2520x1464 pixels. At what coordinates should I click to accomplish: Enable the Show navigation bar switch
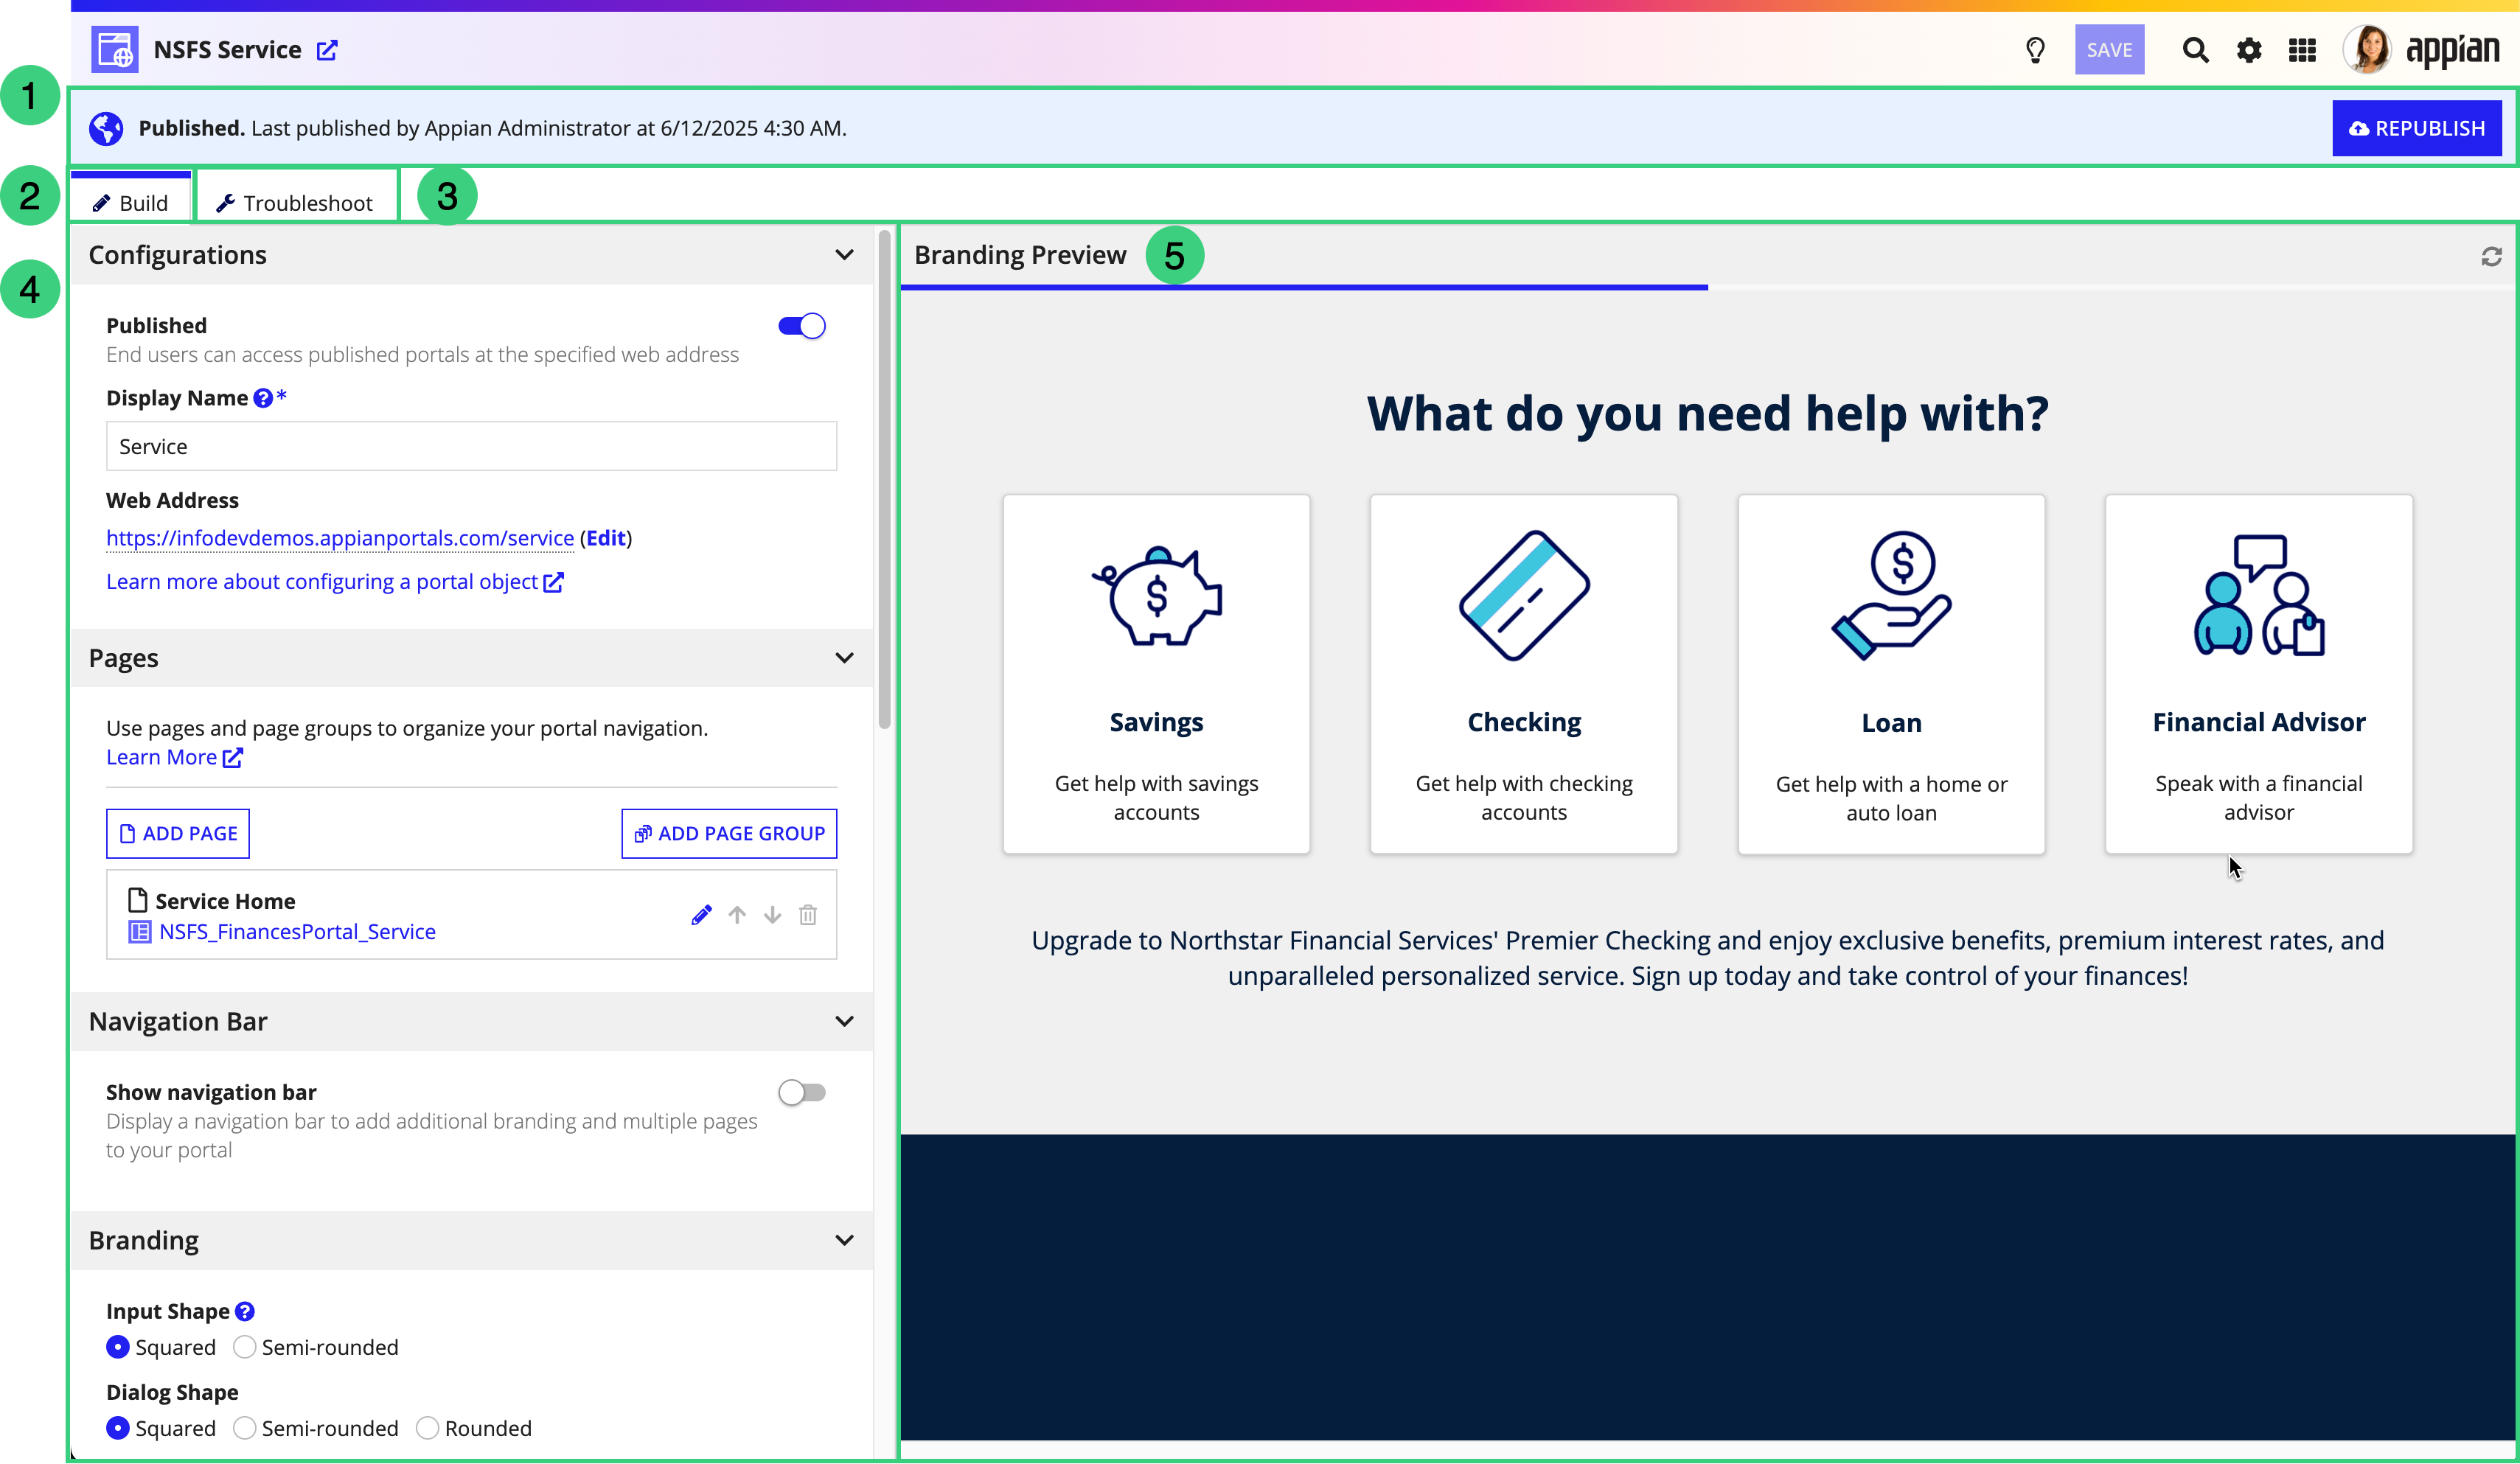[802, 1093]
